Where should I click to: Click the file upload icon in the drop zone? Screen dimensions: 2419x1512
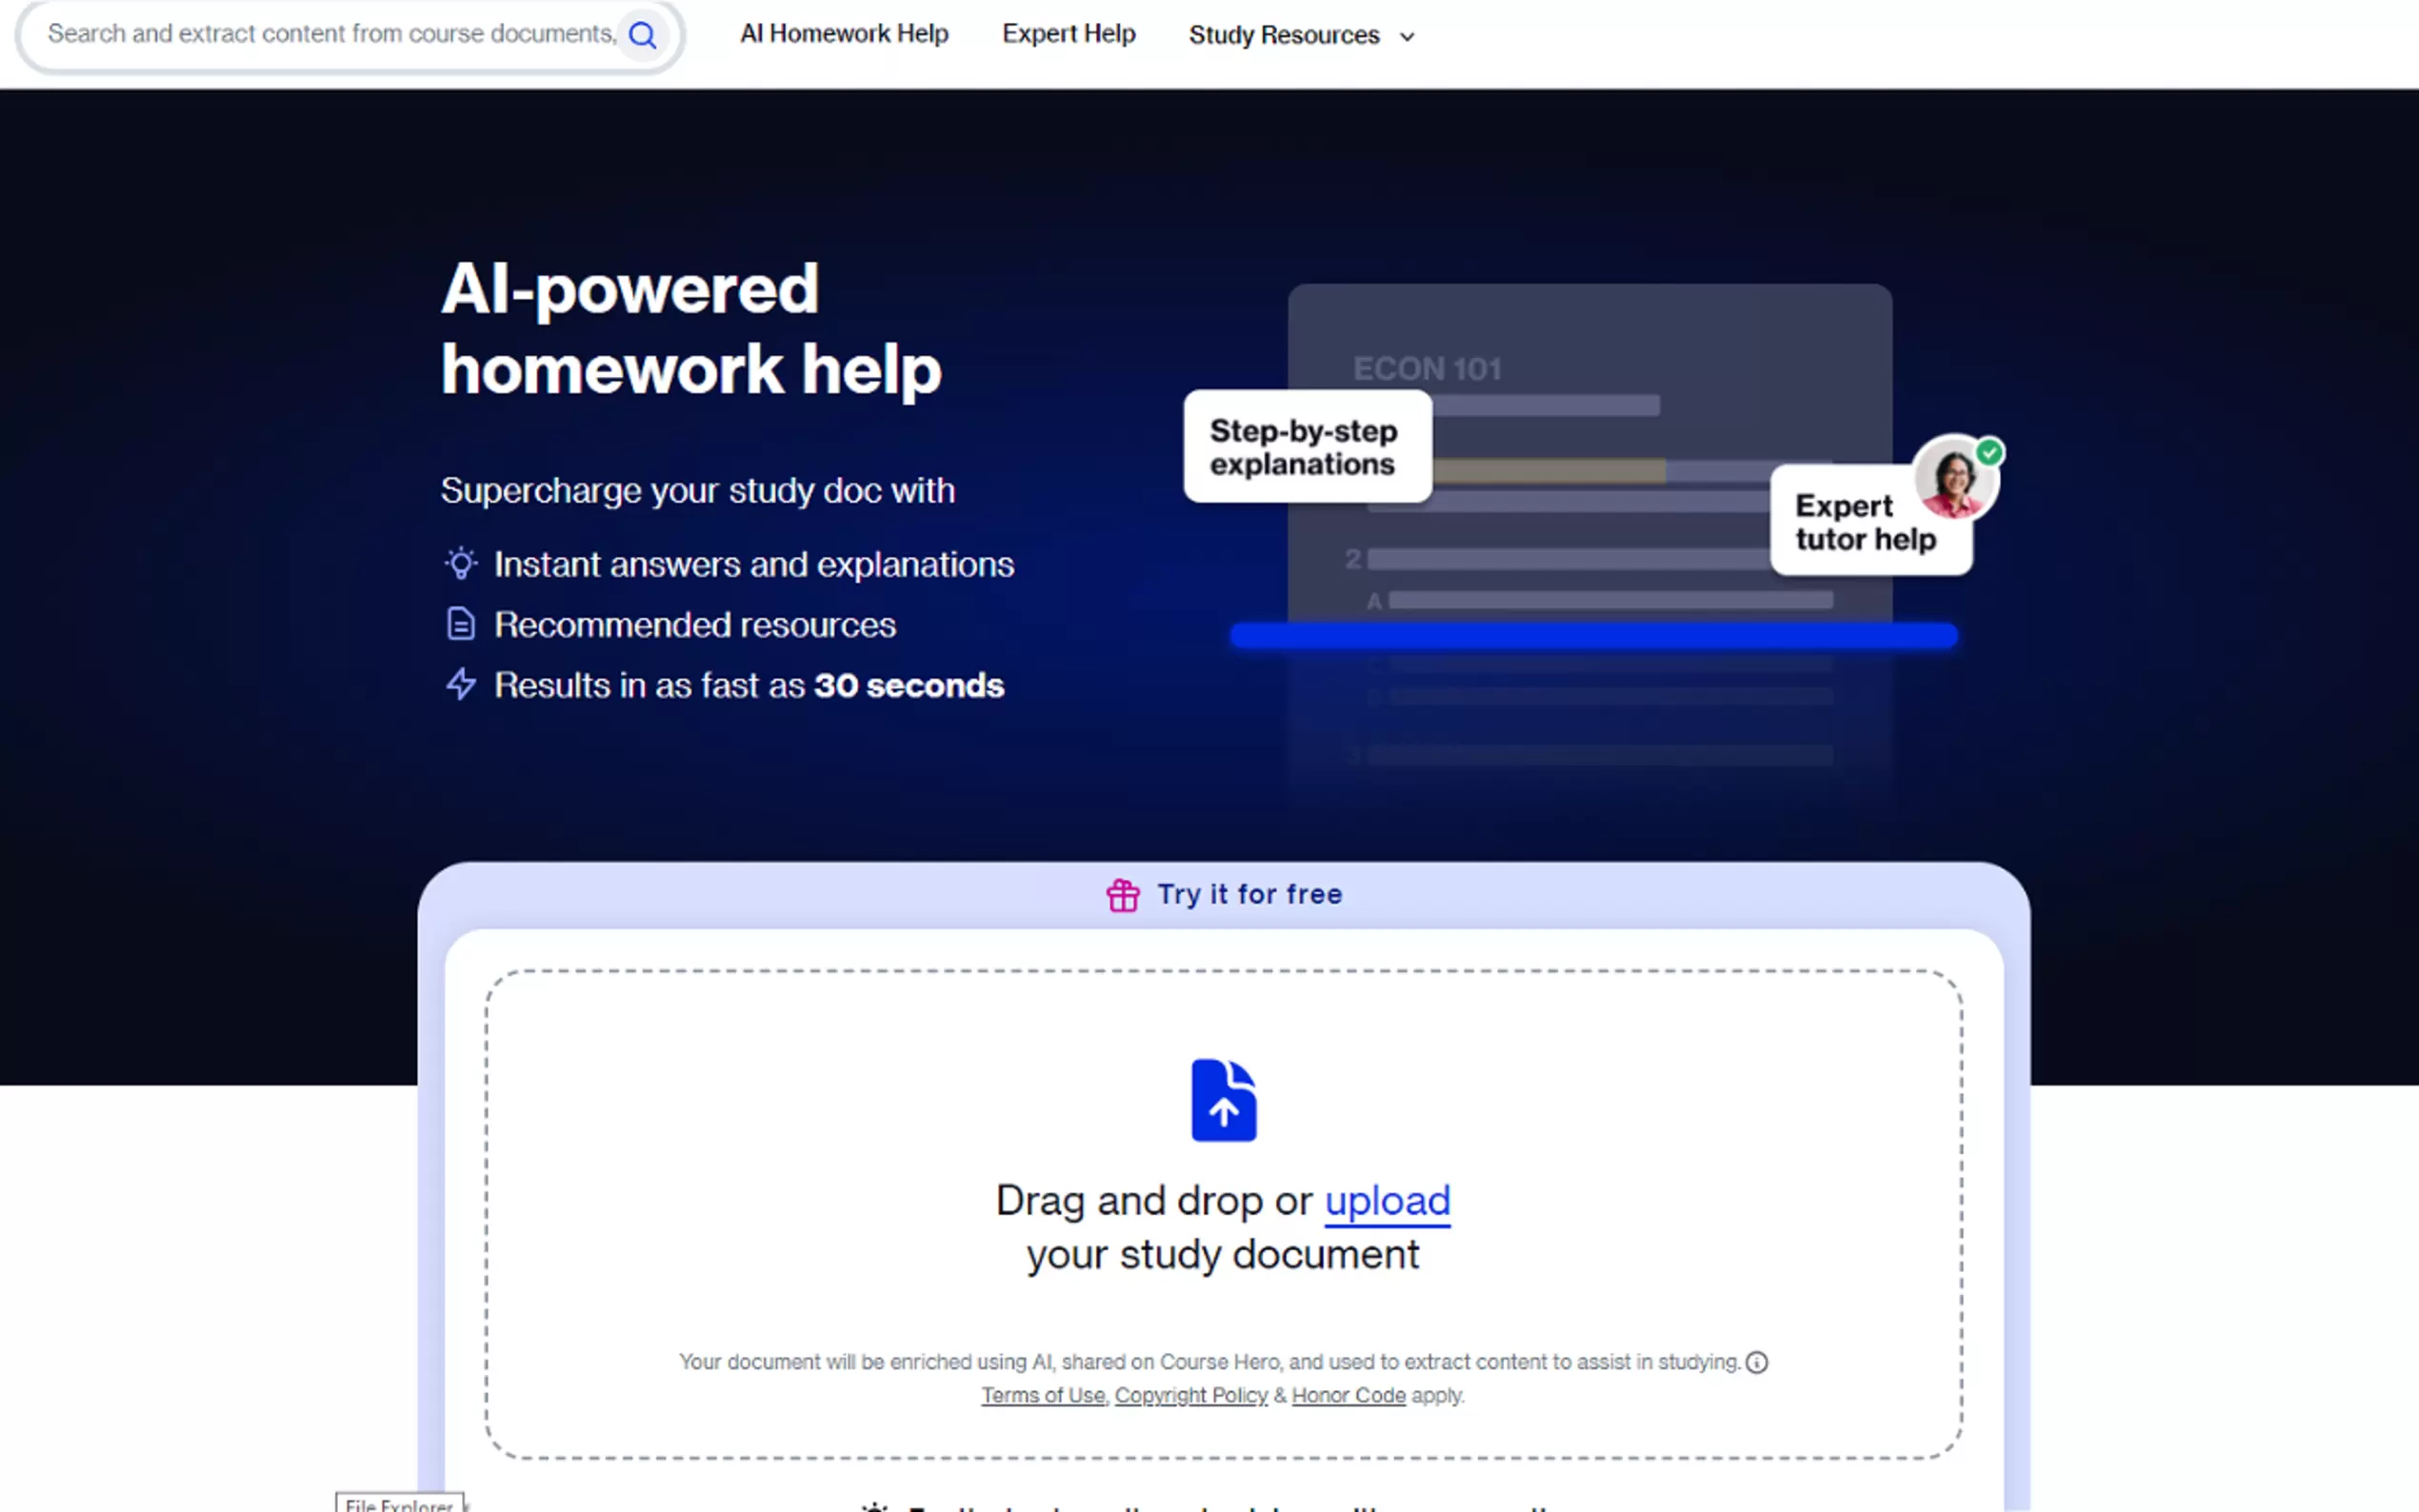[1222, 1098]
